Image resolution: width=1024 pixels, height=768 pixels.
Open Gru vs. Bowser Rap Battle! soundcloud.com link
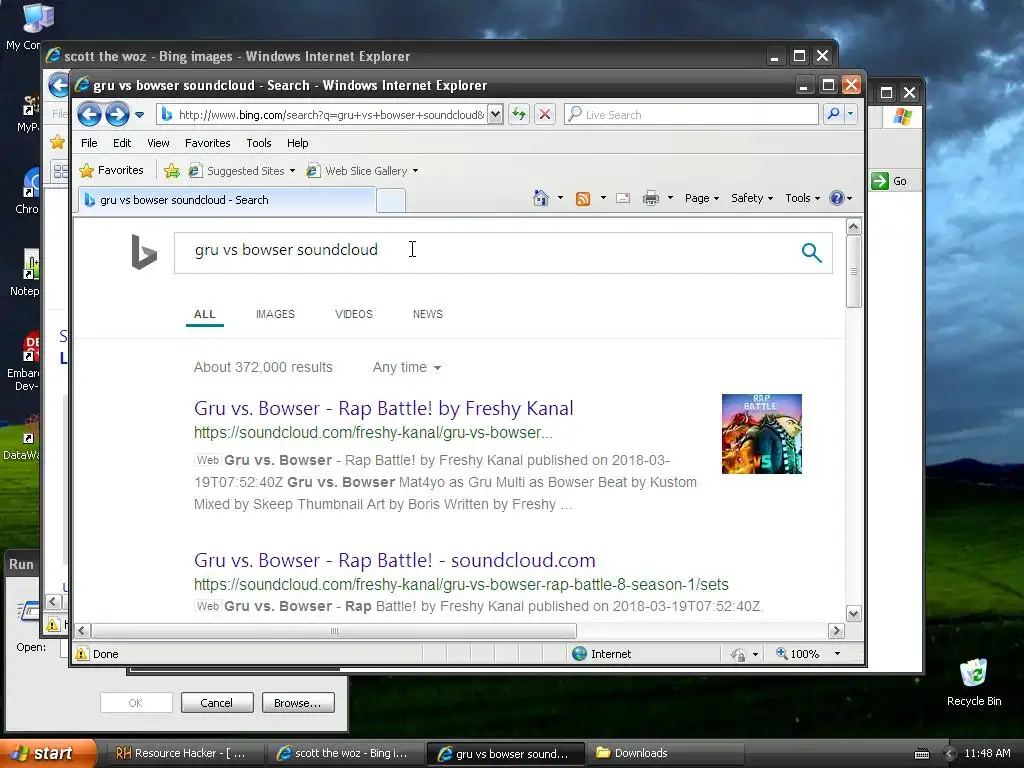tap(394, 560)
